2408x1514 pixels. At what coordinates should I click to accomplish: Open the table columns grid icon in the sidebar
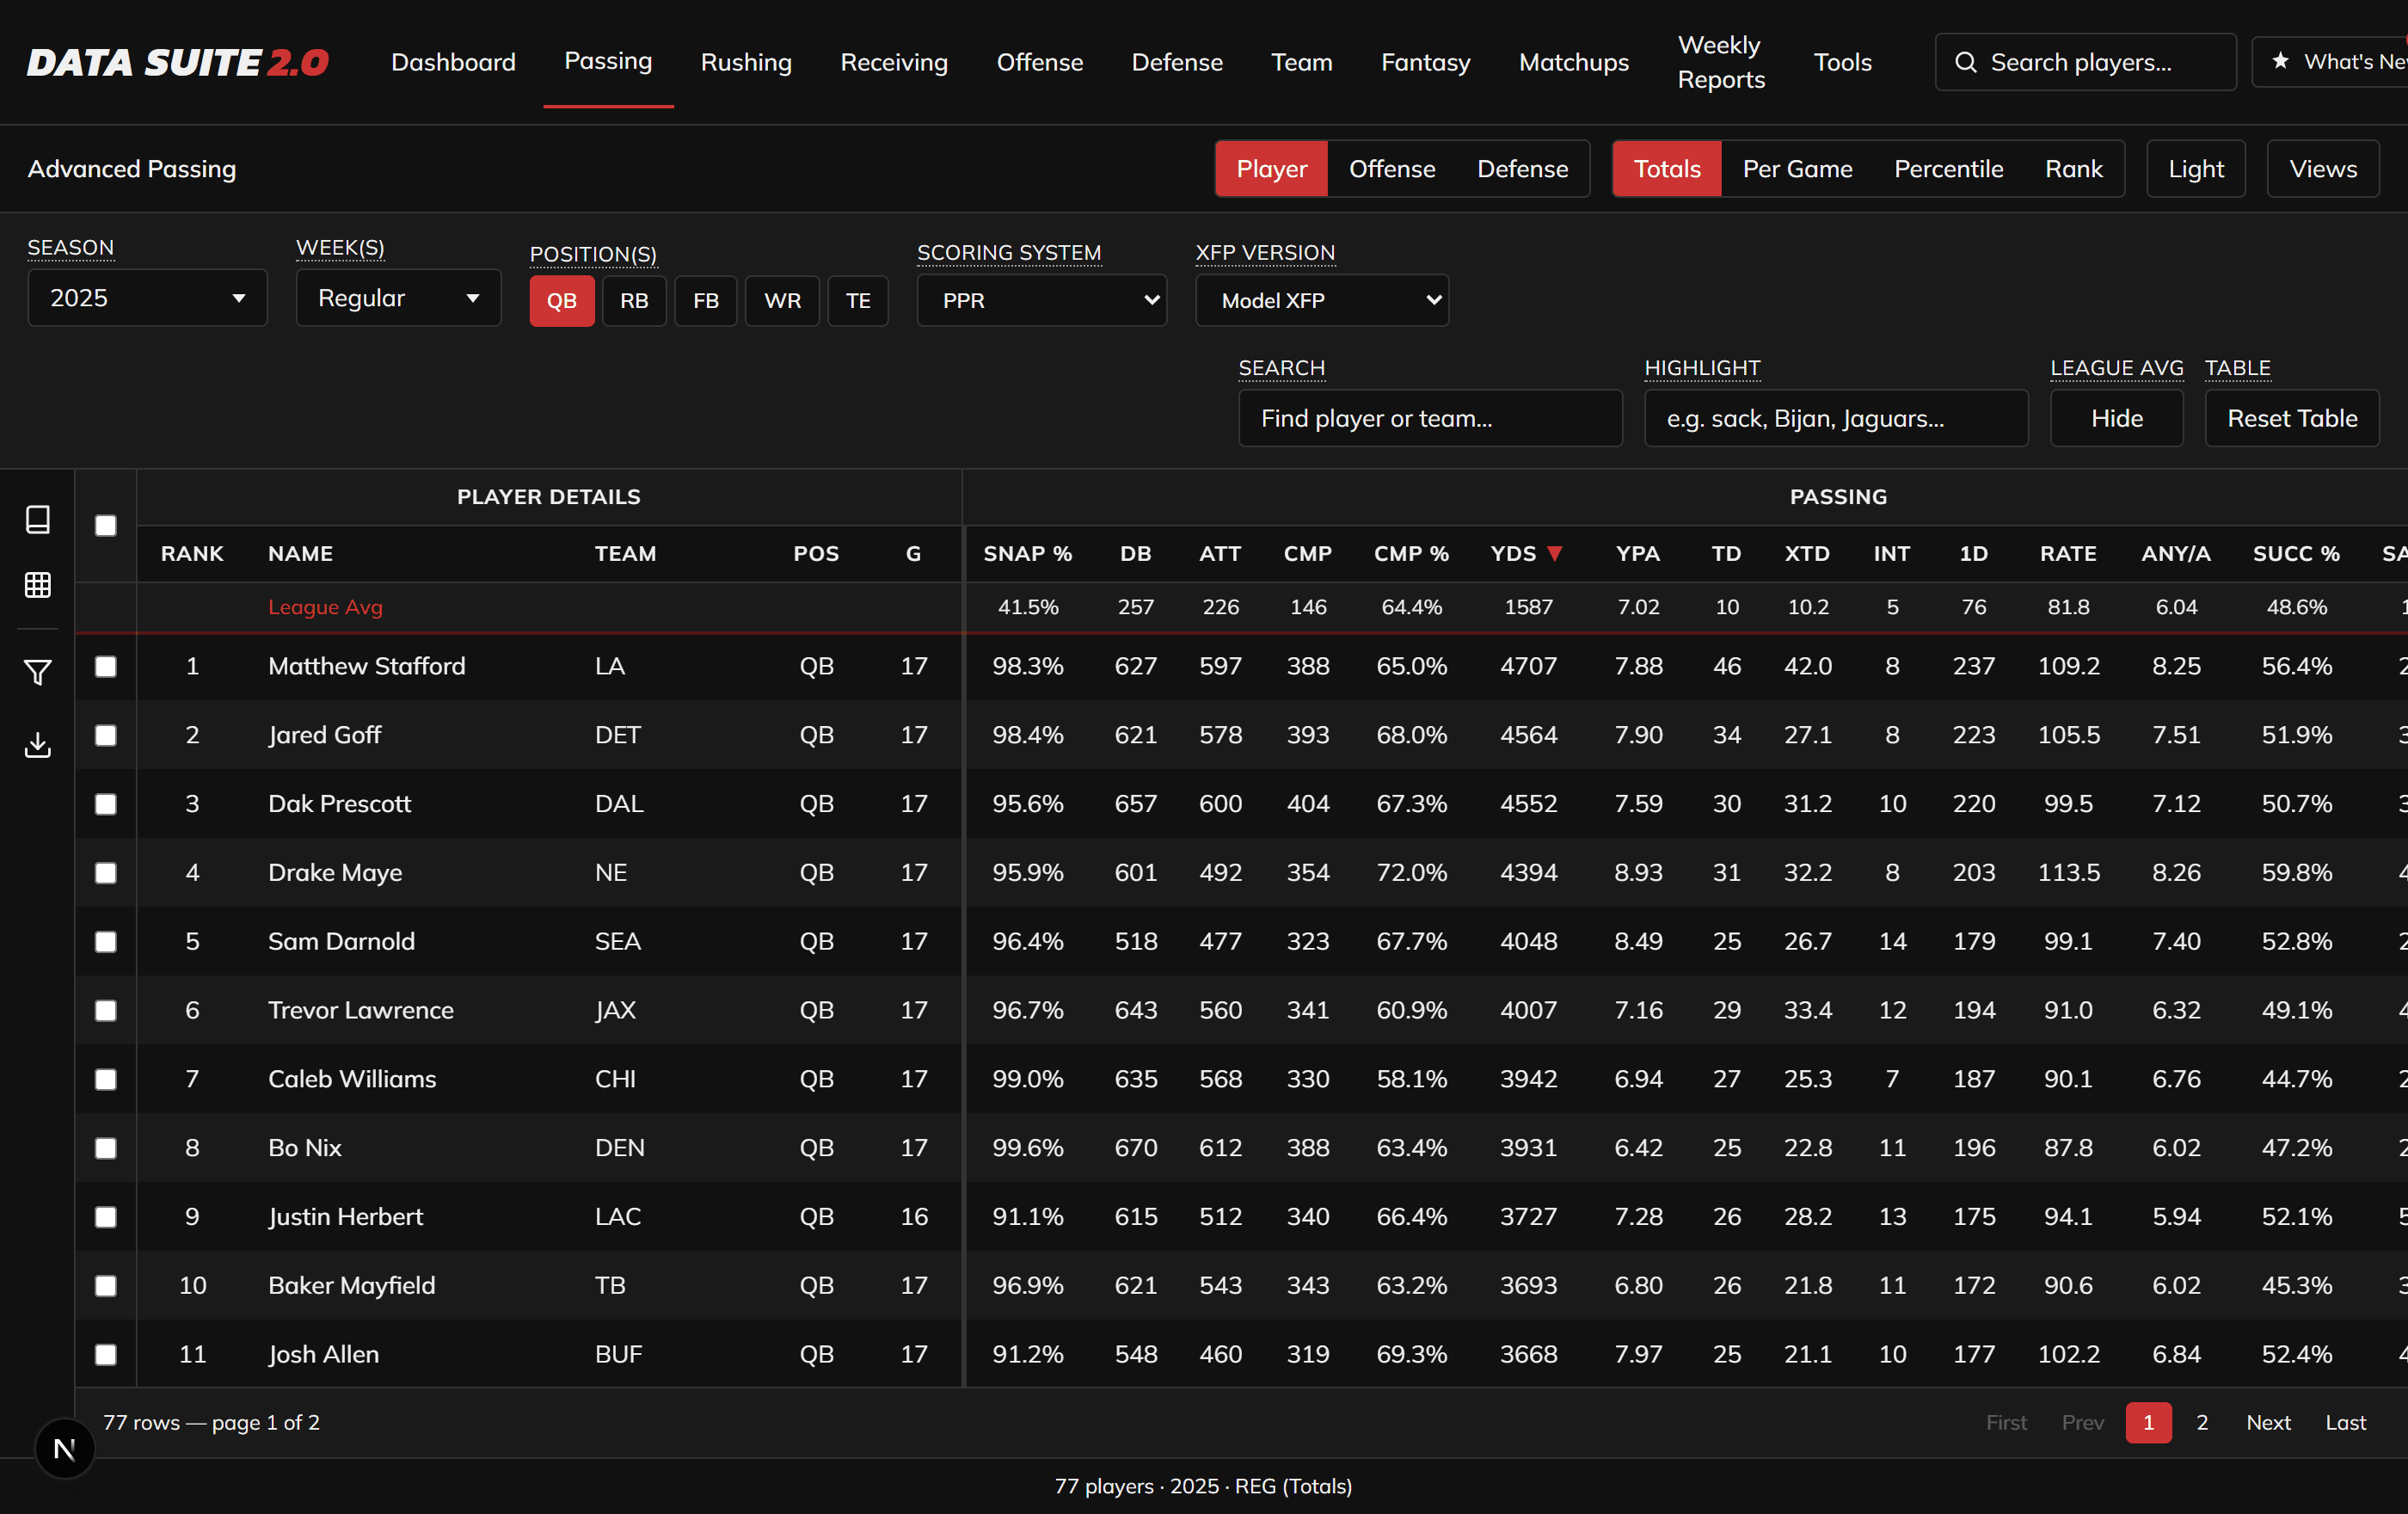pos(38,585)
